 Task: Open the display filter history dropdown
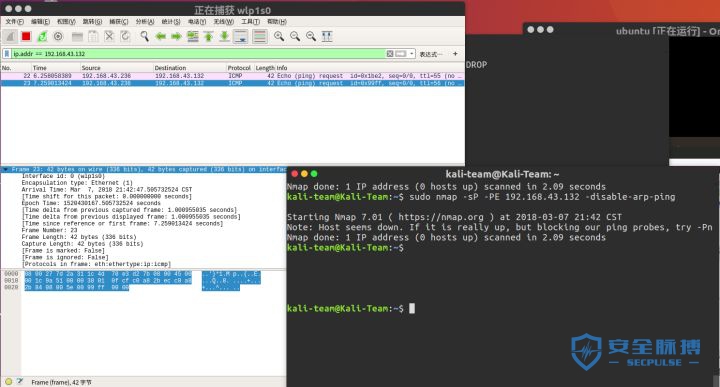[412, 54]
